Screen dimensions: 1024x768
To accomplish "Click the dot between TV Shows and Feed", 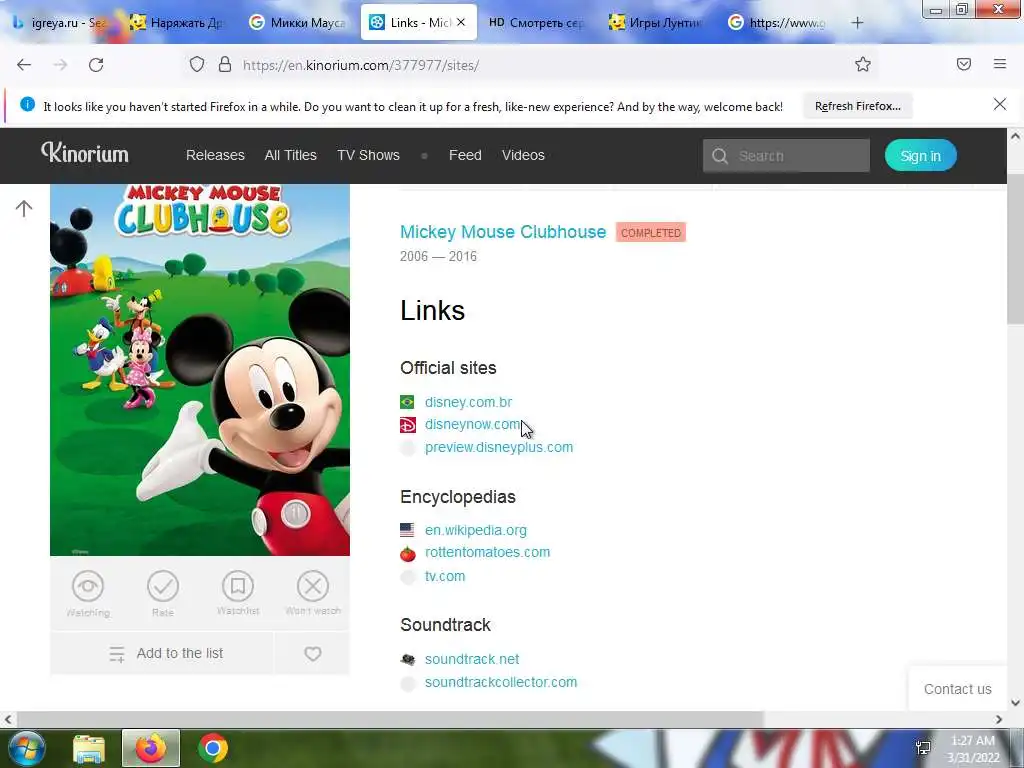I will click(424, 156).
